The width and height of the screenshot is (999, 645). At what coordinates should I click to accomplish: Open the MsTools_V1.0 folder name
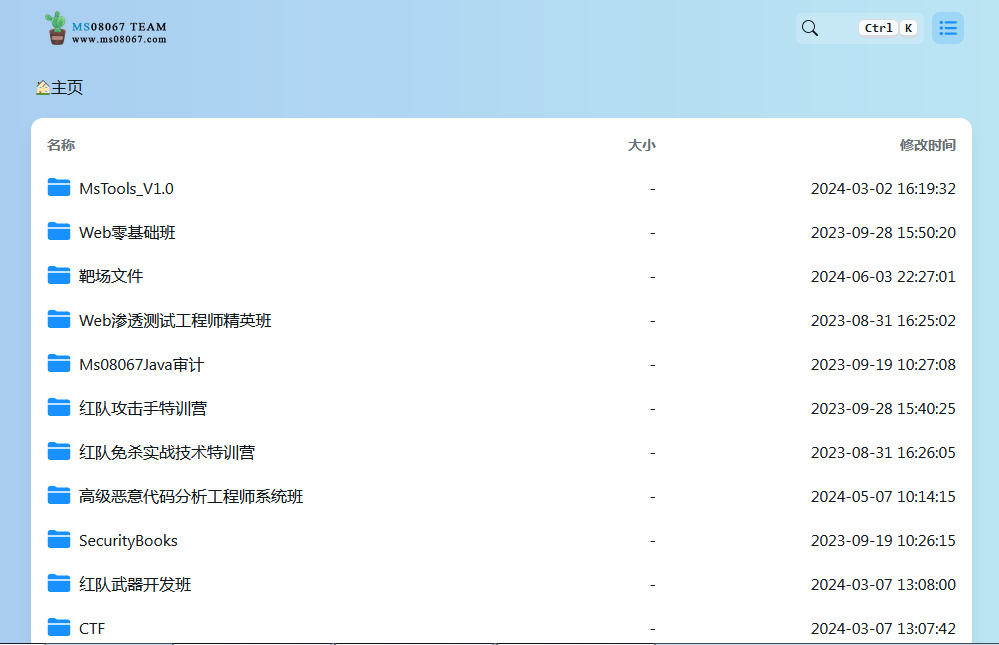click(x=126, y=189)
